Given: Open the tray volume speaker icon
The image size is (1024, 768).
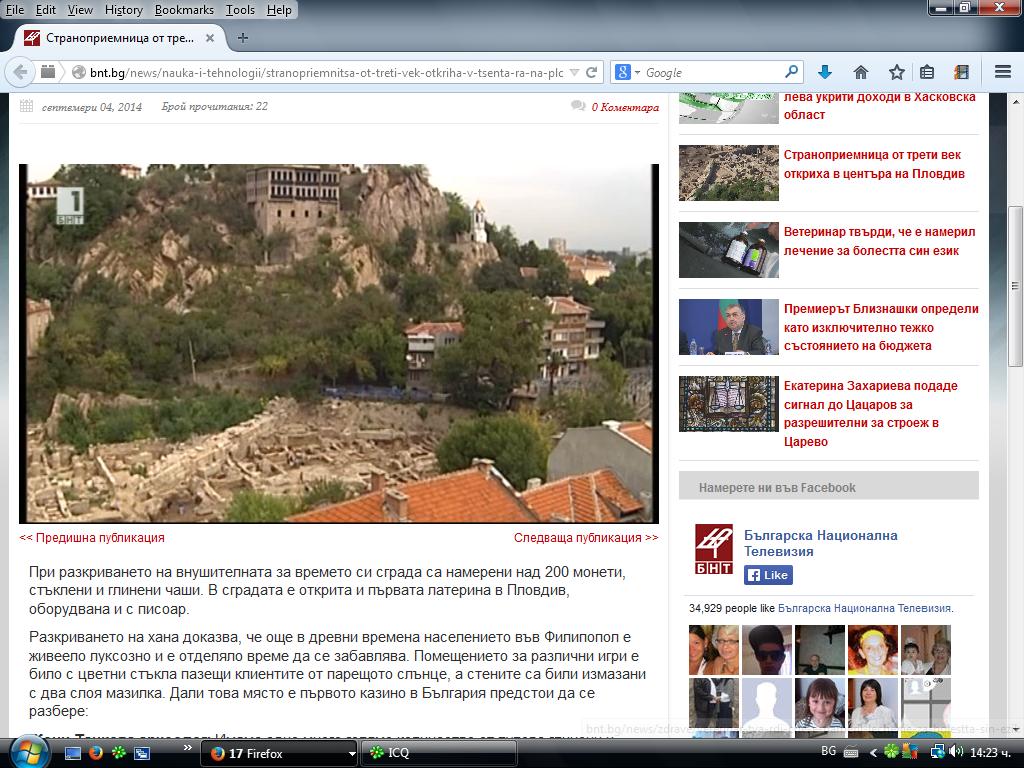Looking at the screenshot, I should coord(955,752).
